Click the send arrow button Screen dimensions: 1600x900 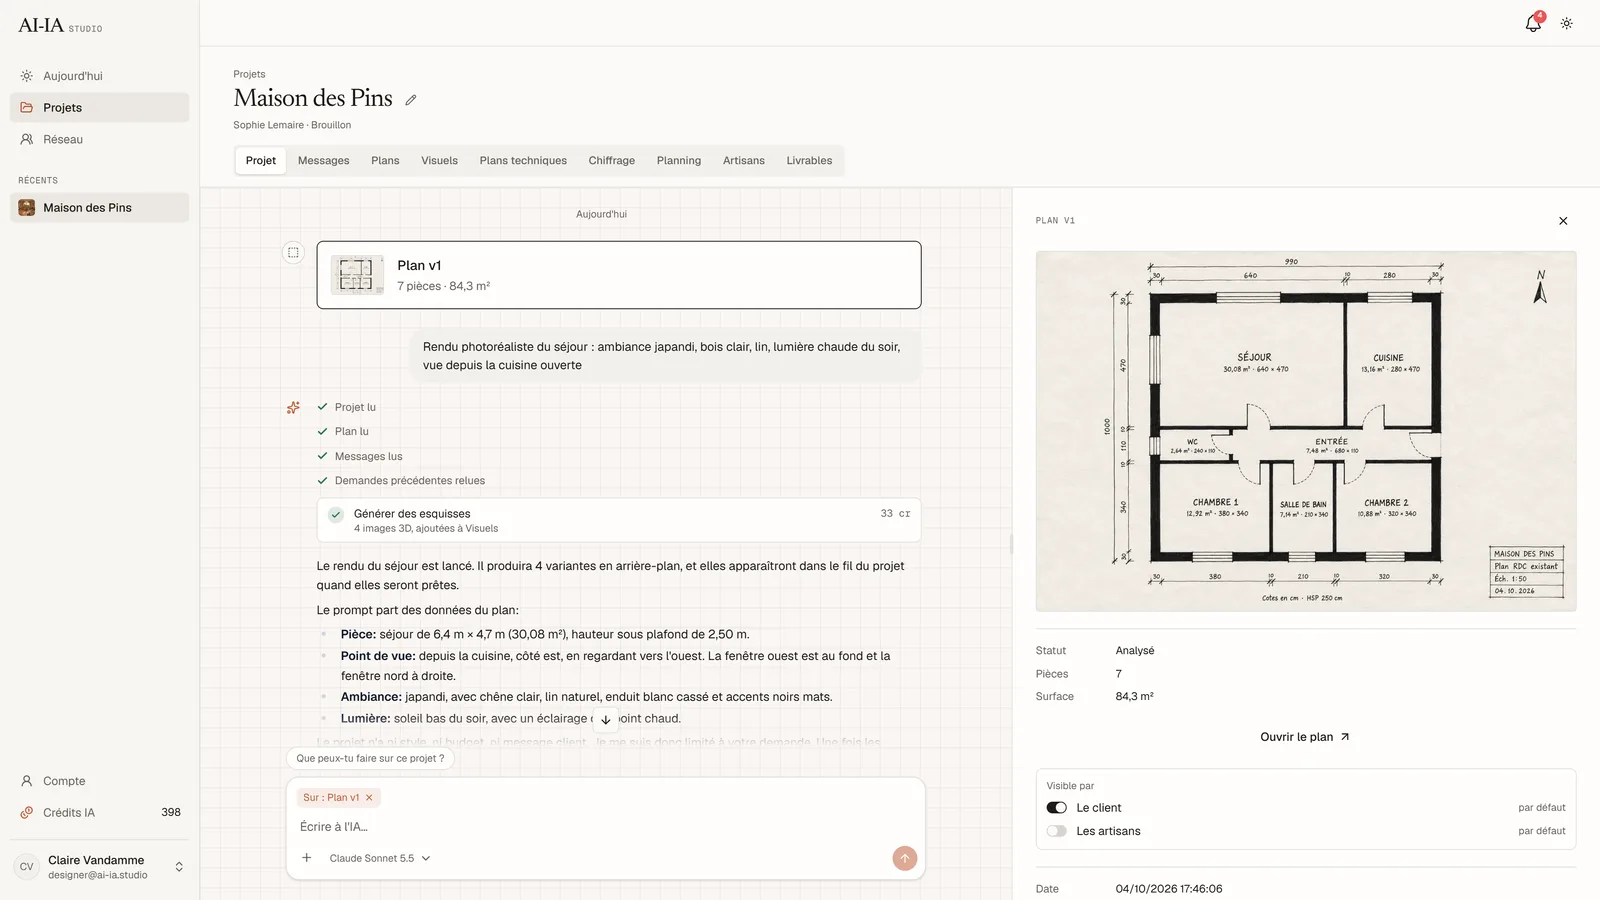(x=905, y=858)
